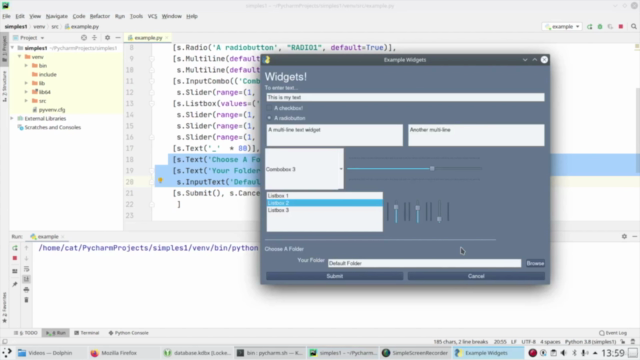Click the Default Folder input field

(424, 263)
